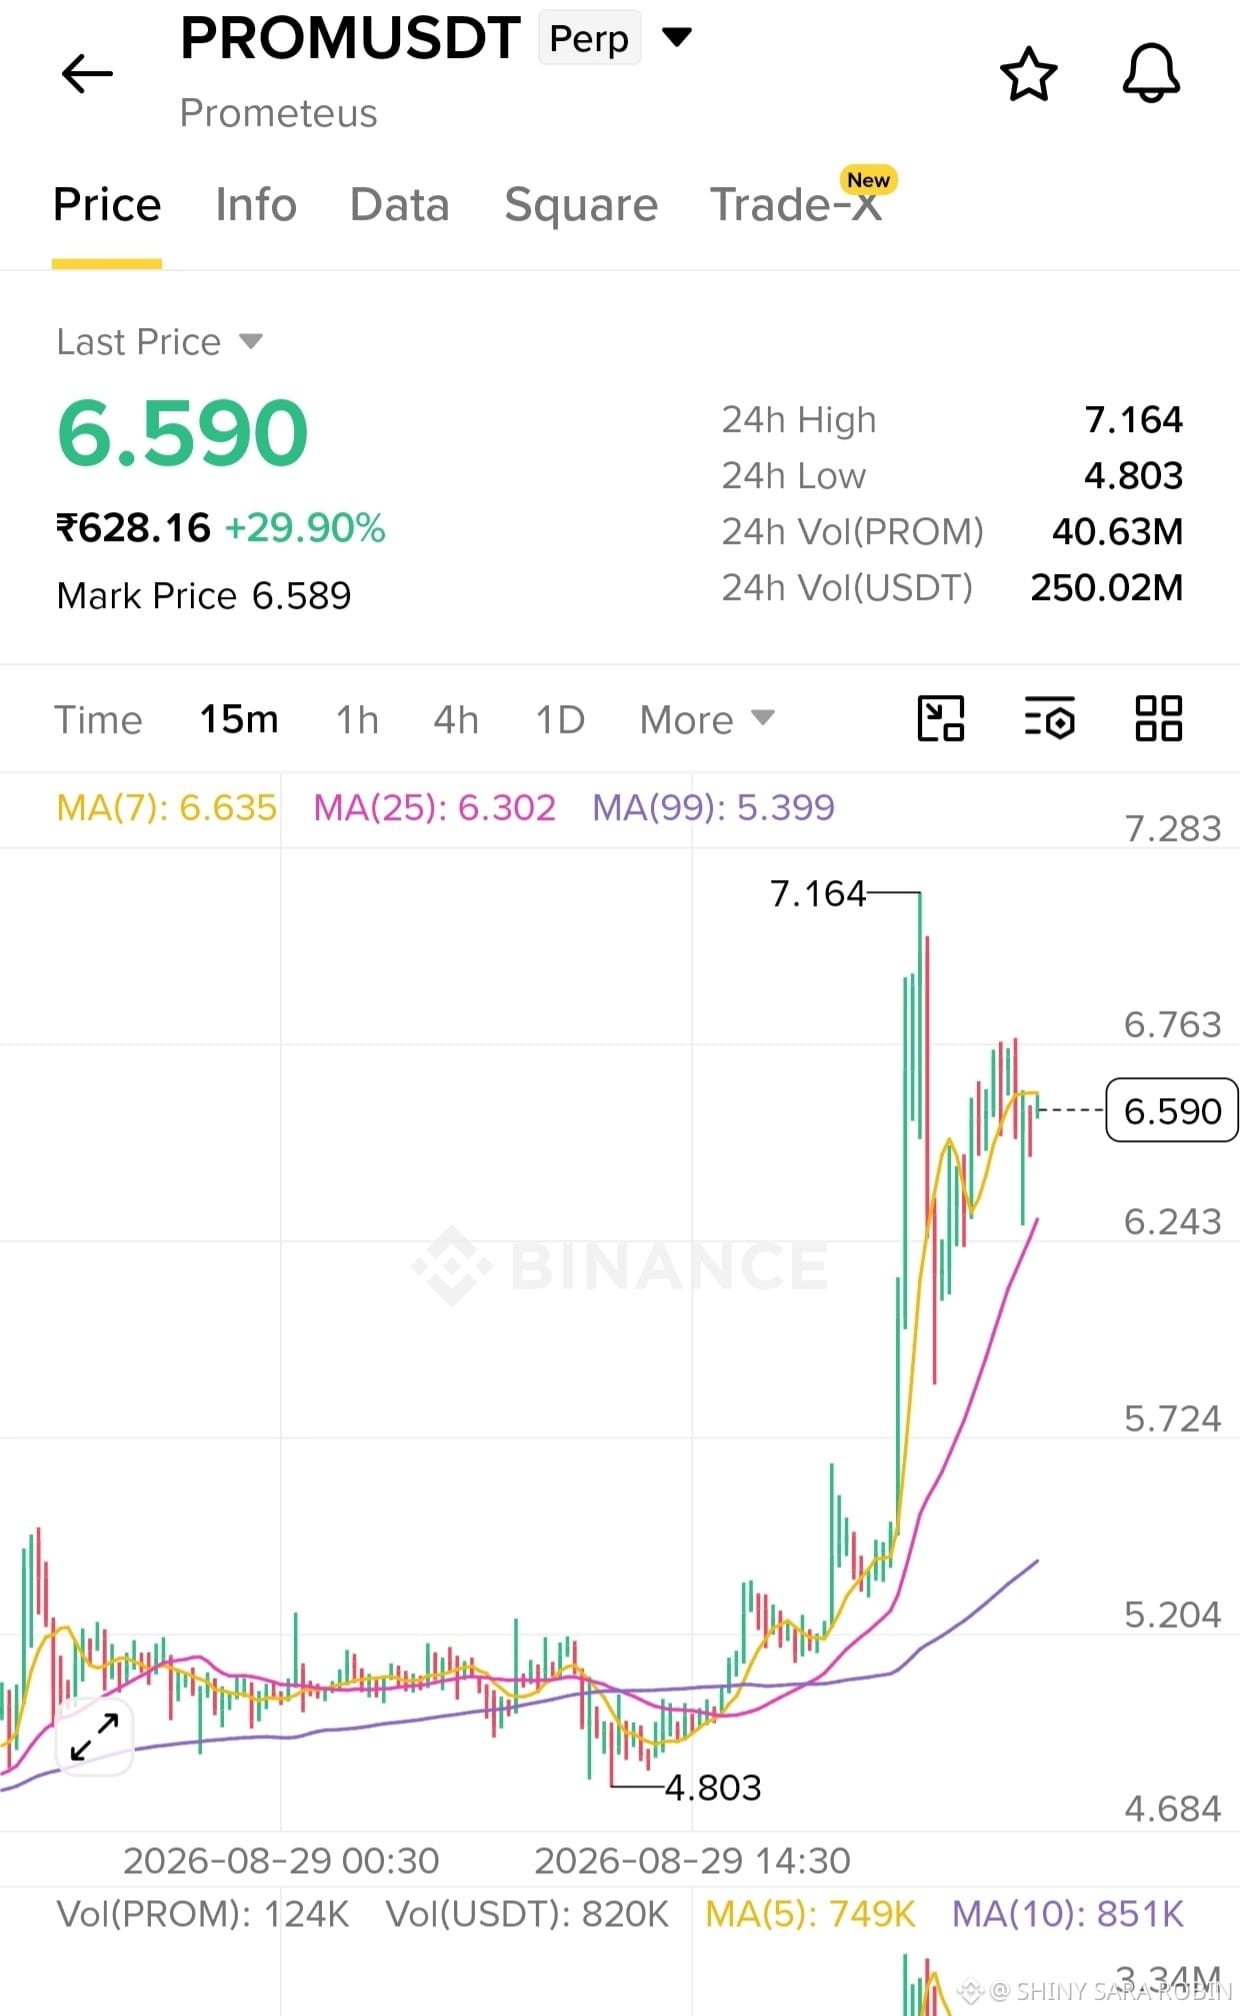Image resolution: width=1240 pixels, height=2016 pixels.
Task: Select the 1D chart interval
Action: 560,719
